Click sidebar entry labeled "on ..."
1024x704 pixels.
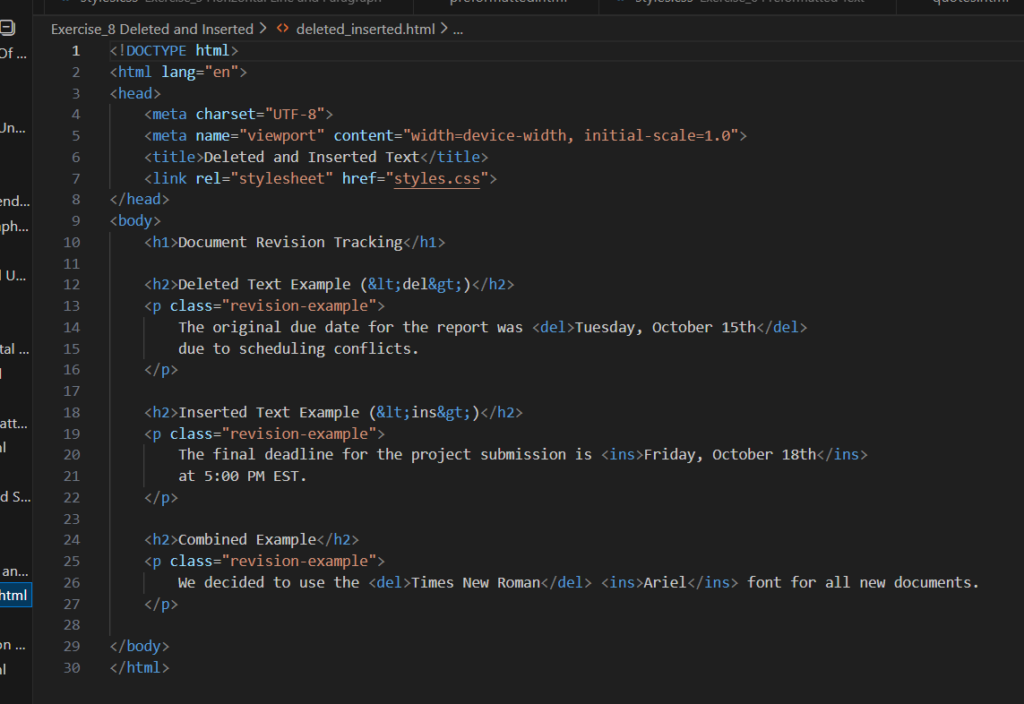14,645
